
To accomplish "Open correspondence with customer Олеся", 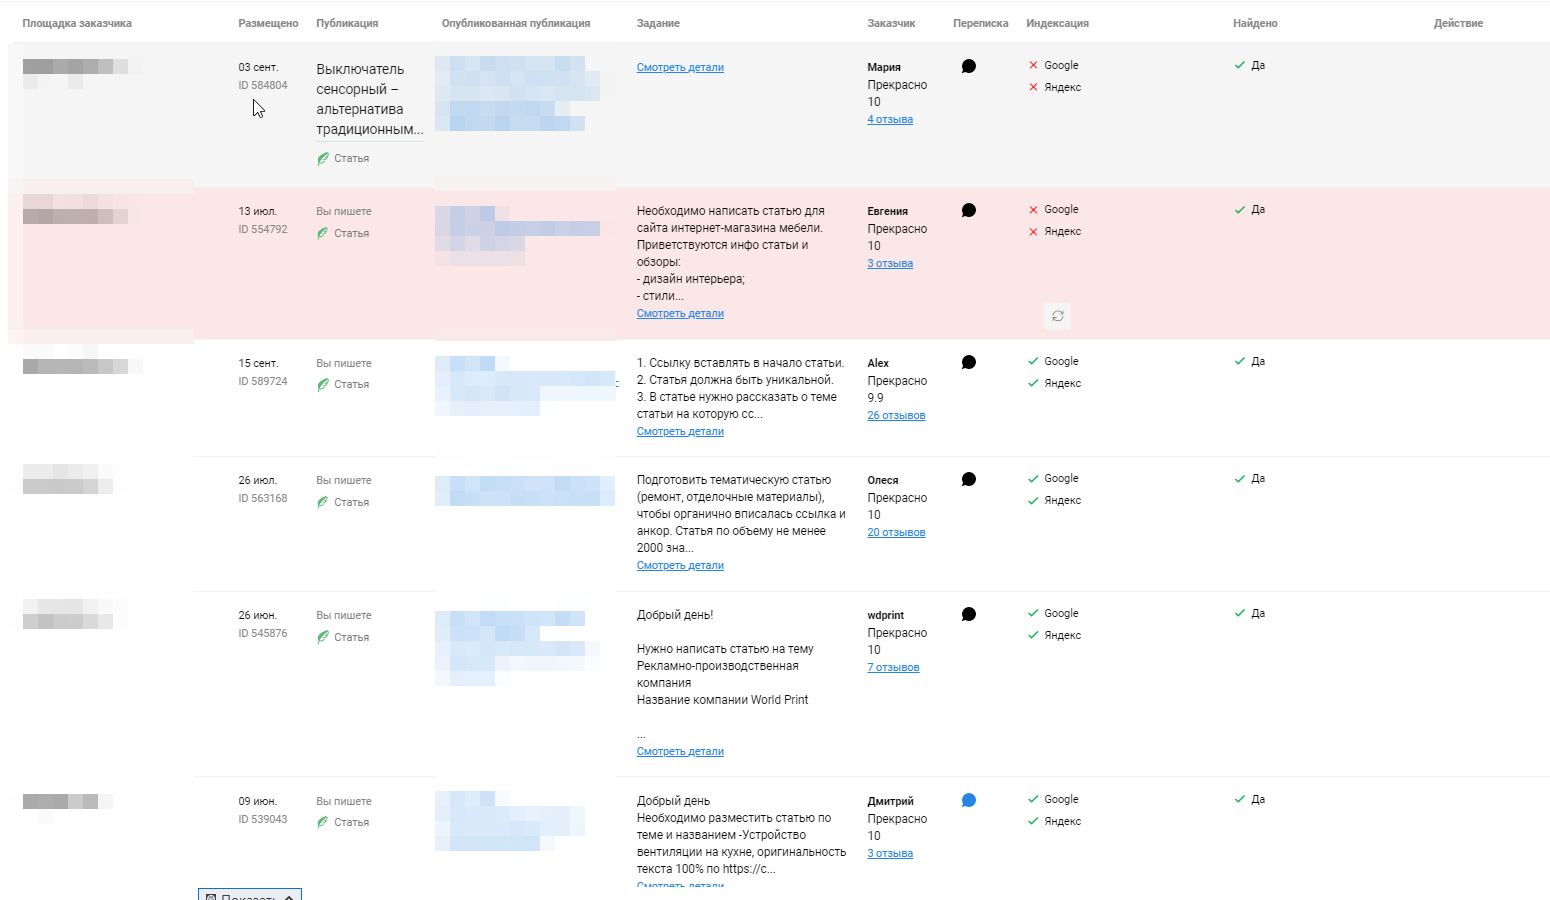I will coord(968,480).
